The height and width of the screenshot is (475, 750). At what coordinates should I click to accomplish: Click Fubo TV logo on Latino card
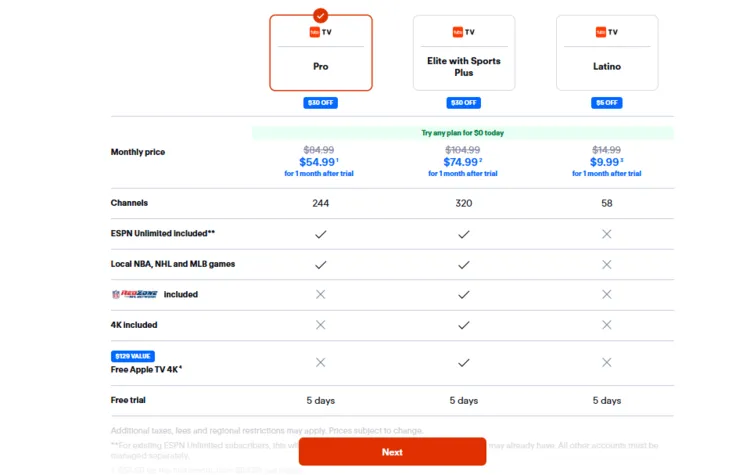607,32
